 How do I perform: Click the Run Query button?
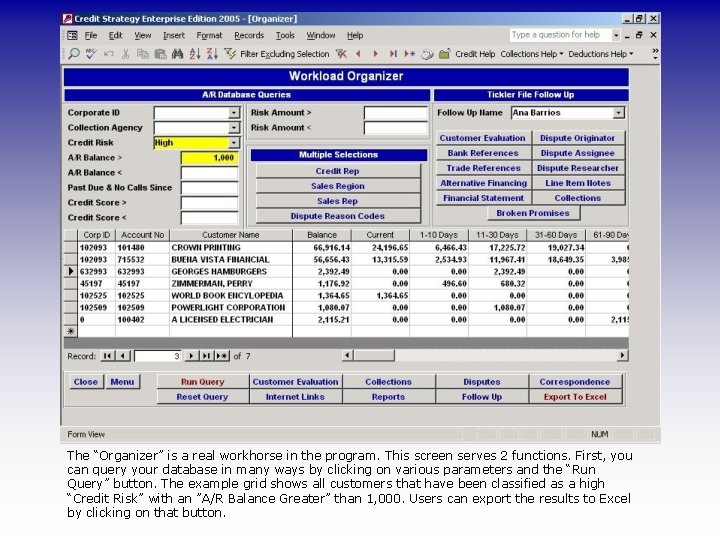(202, 382)
